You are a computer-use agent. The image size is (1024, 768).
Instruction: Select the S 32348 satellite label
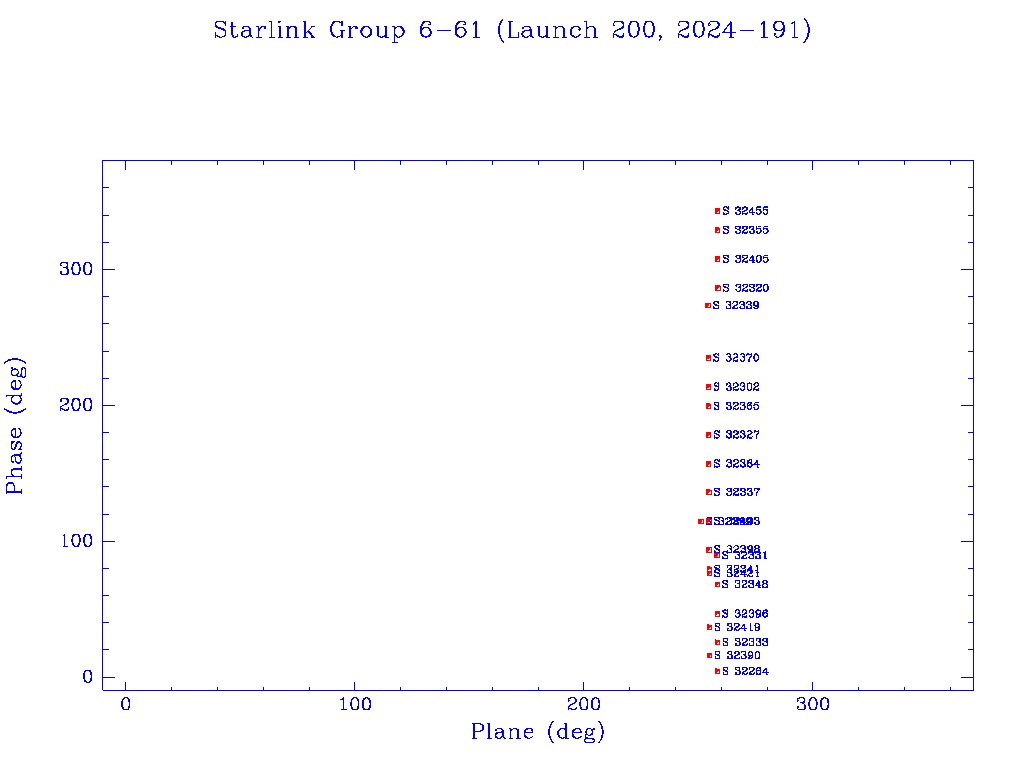point(745,584)
